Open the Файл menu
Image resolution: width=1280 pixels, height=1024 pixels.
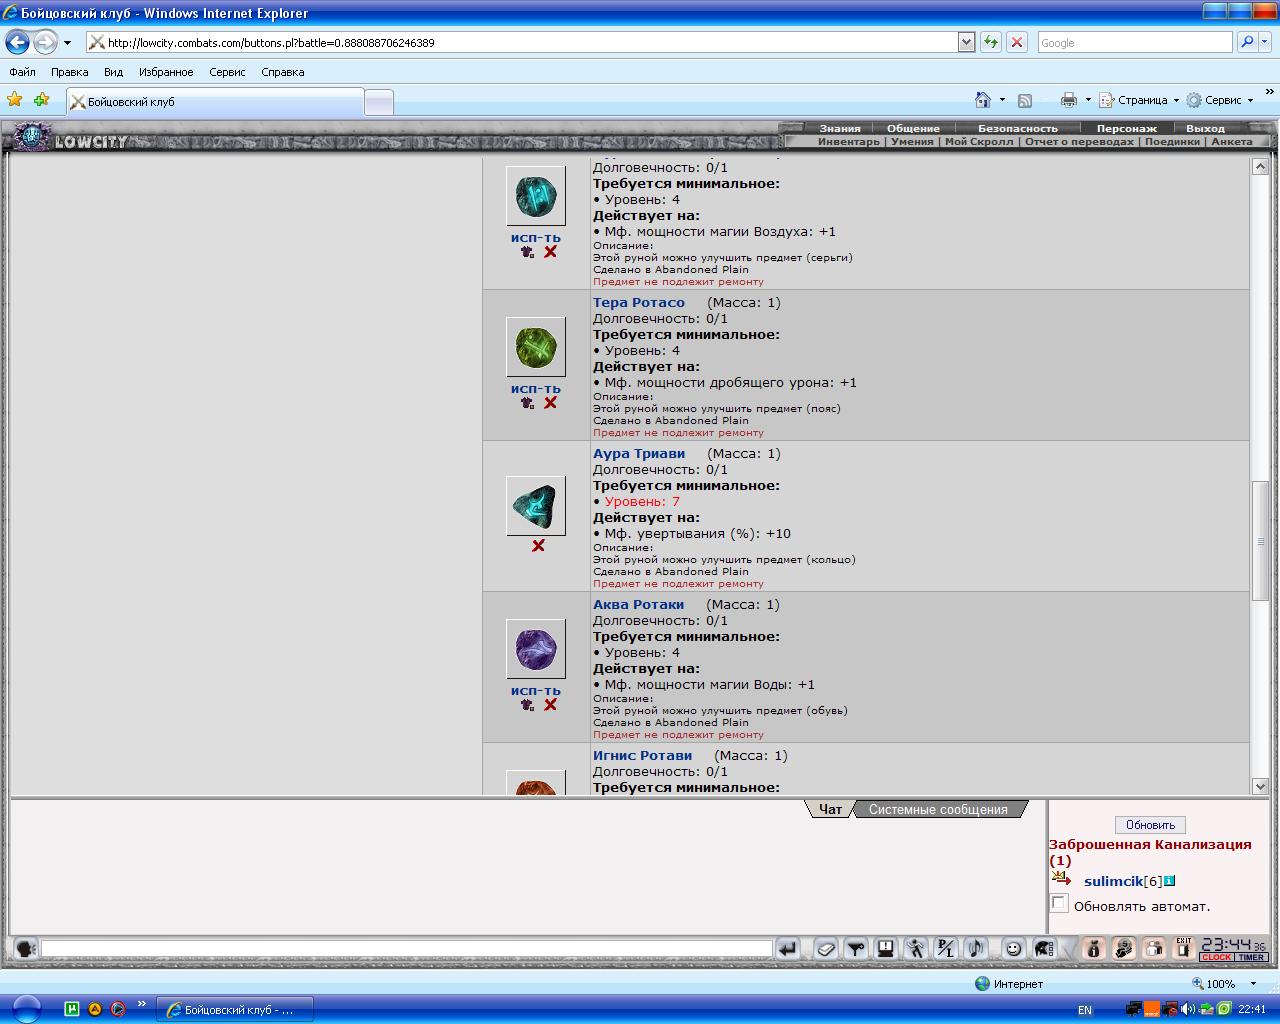[22, 72]
